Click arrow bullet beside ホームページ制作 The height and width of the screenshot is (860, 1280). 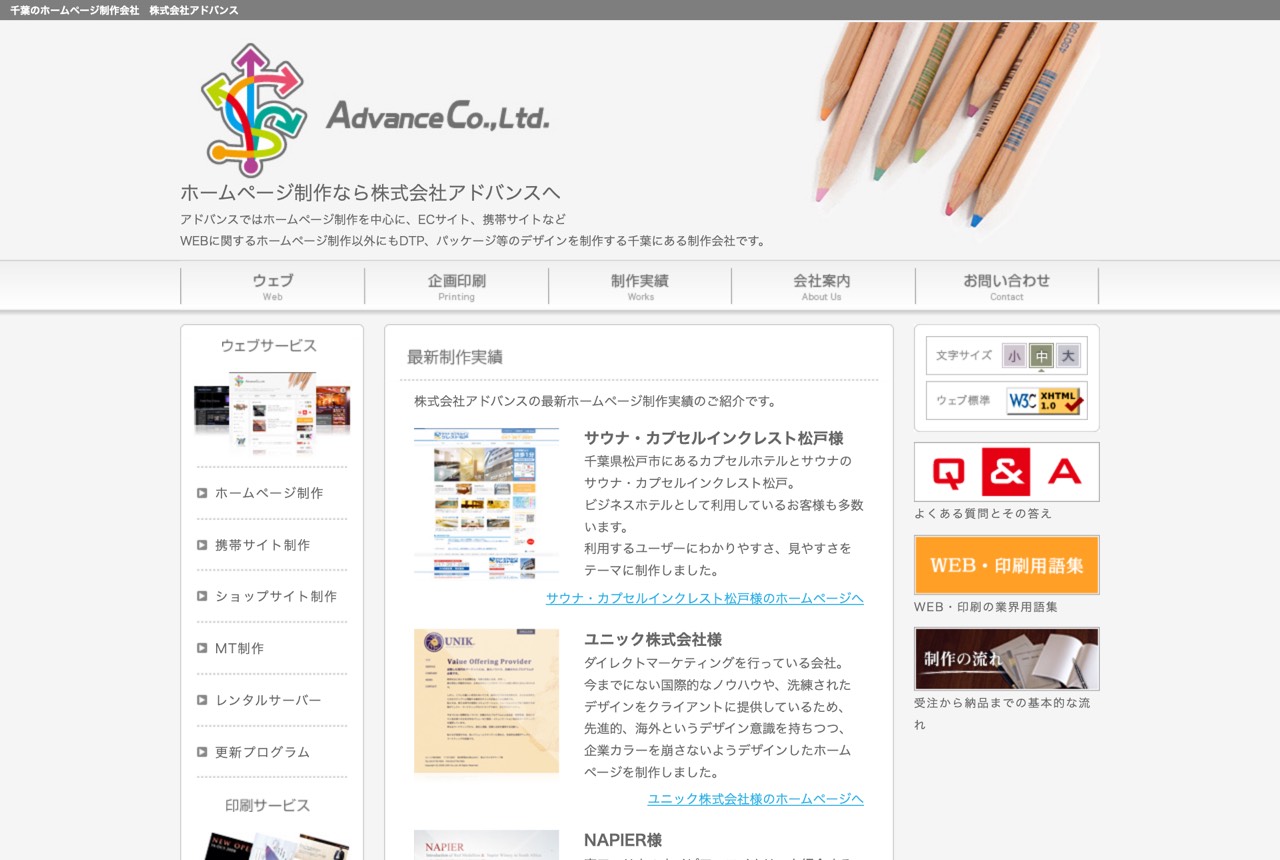[202, 493]
